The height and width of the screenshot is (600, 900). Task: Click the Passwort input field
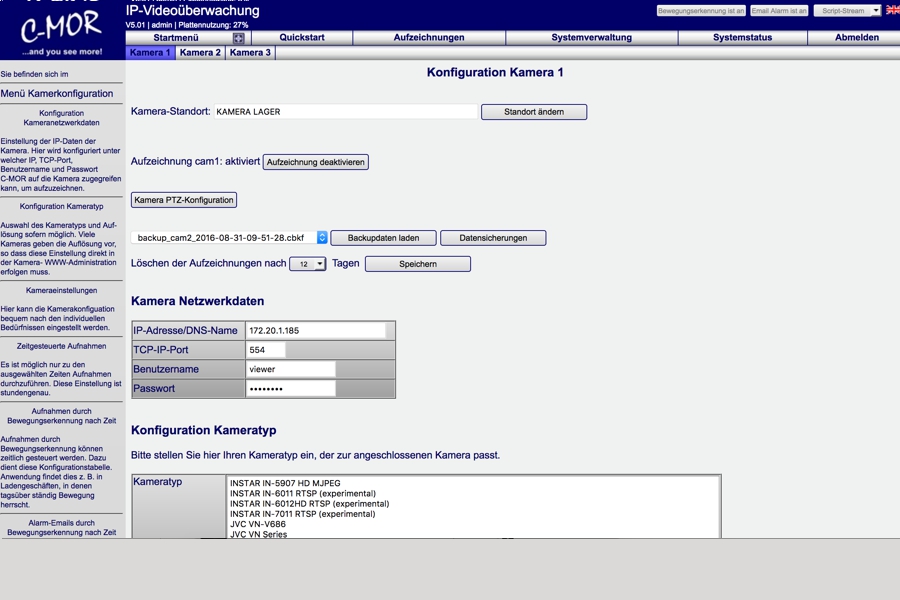[291, 389]
